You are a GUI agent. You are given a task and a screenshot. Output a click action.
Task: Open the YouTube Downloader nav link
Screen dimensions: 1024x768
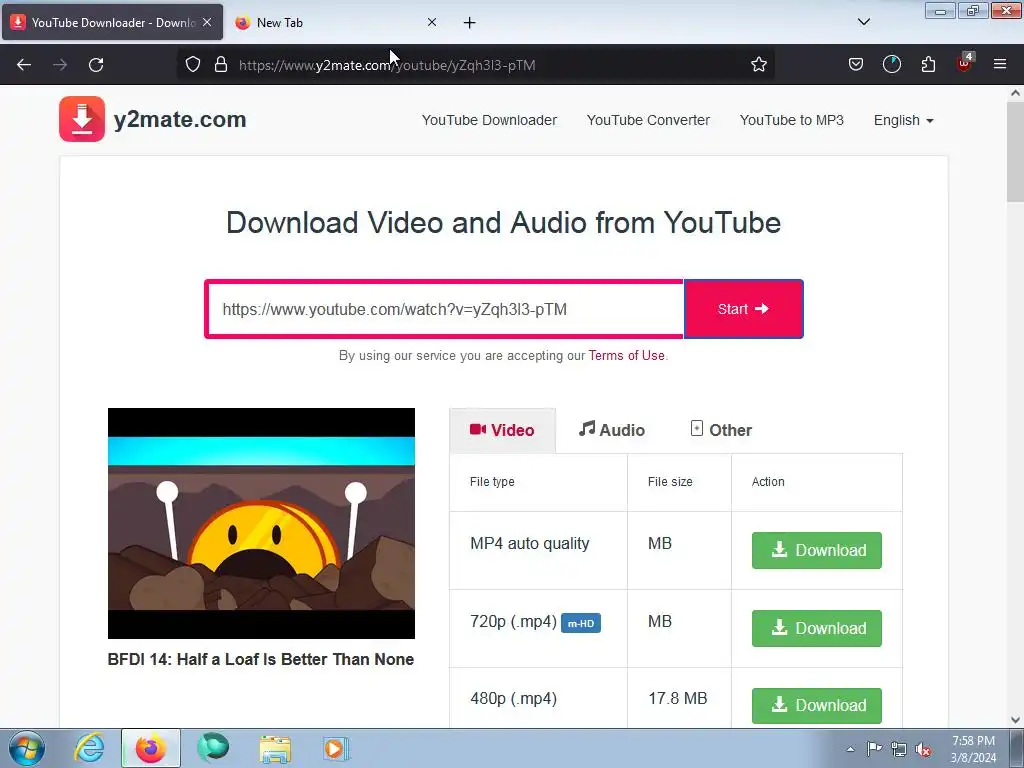click(489, 120)
